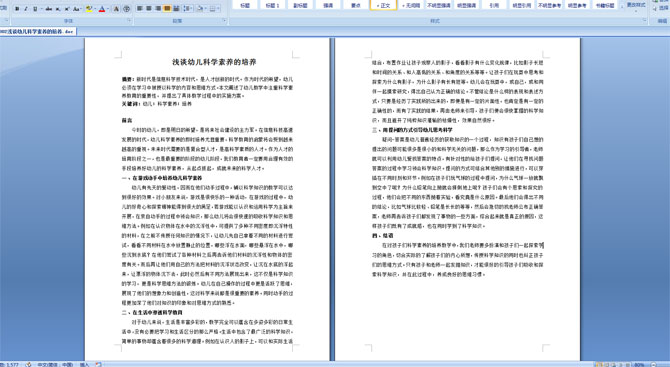670x367 pixels.
Task: Open the Paragraph dialog launcher
Action: 225,20
